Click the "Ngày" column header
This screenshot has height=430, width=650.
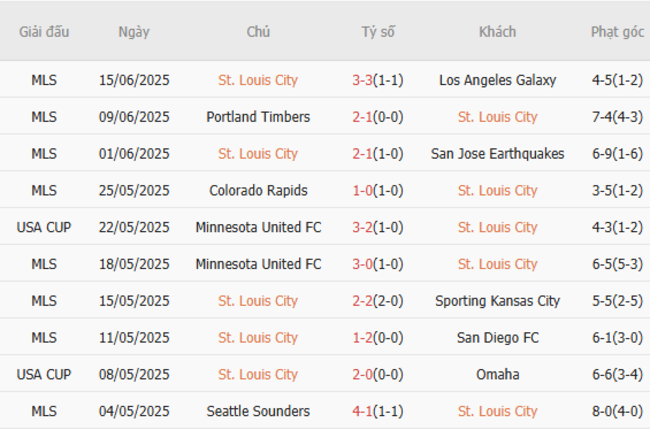click(134, 32)
